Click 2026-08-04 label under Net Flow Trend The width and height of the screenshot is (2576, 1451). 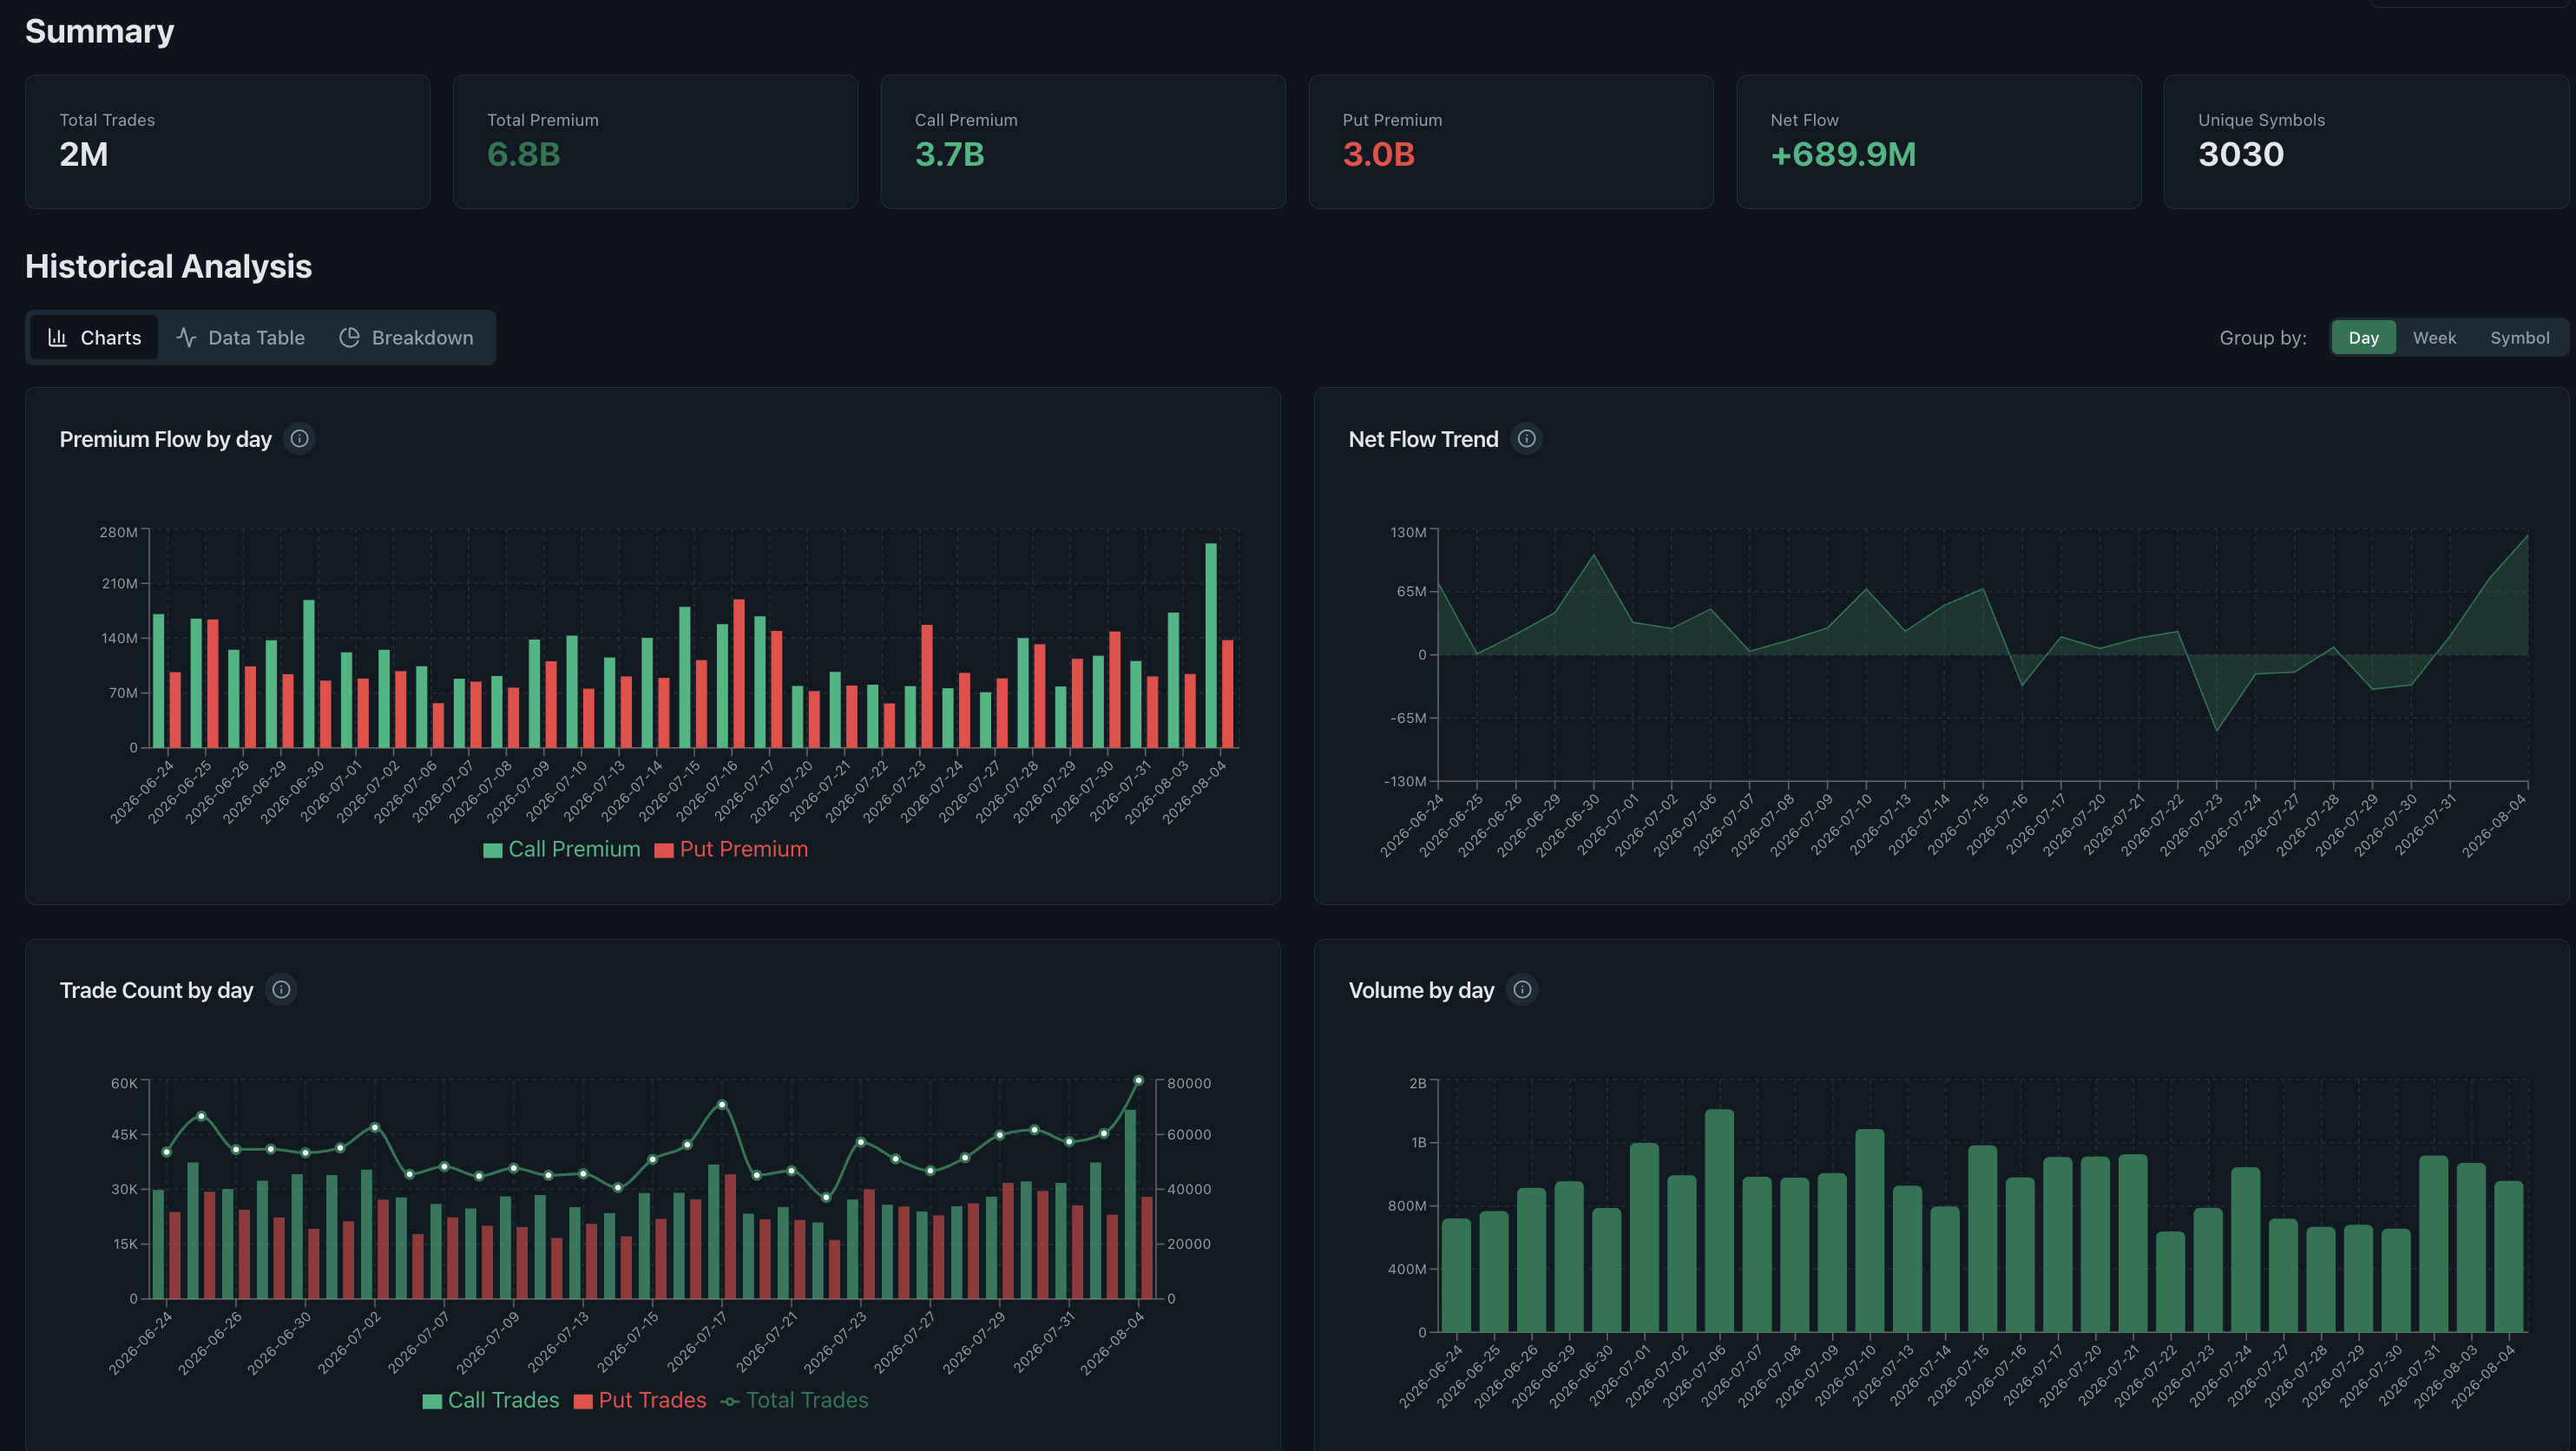(x=2493, y=825)
